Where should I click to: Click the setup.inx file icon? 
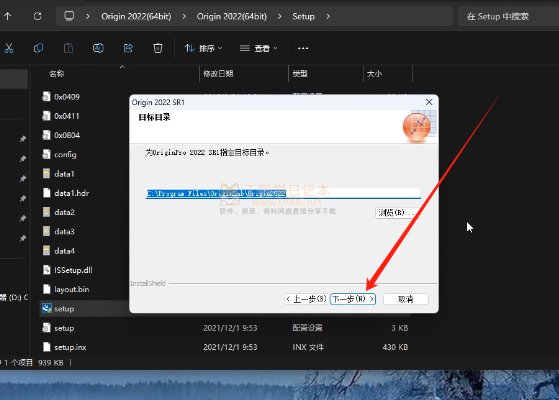pos(47,347)
